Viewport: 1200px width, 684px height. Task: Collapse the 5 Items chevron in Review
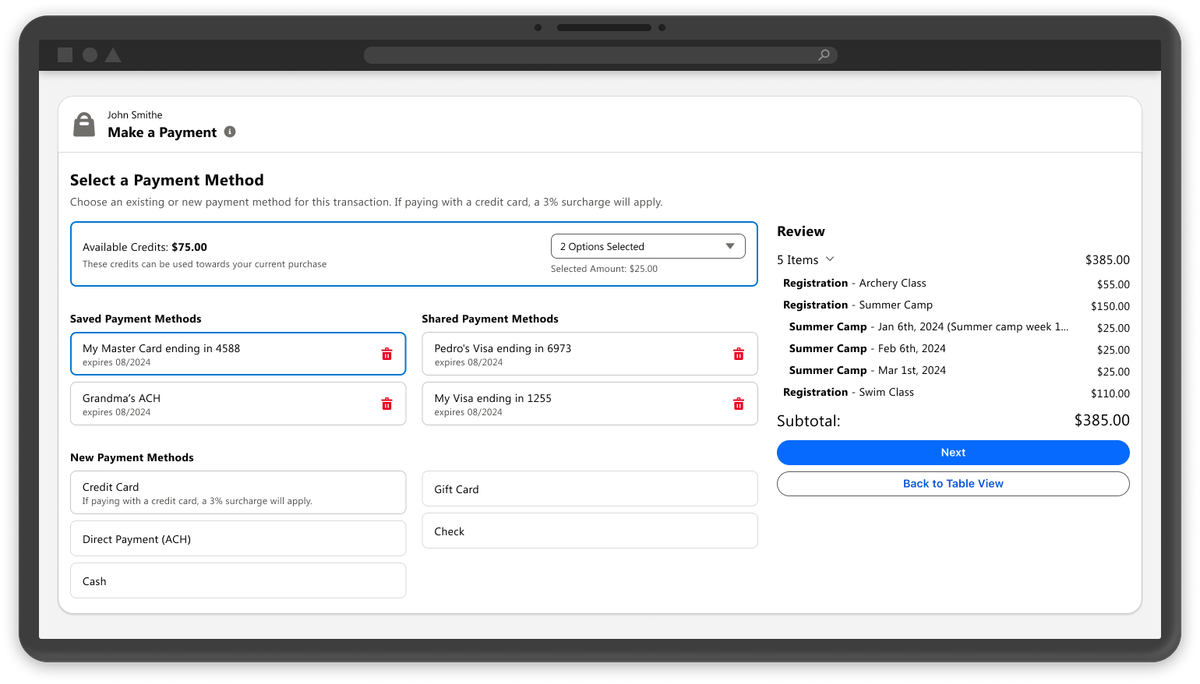click(830, 259)
